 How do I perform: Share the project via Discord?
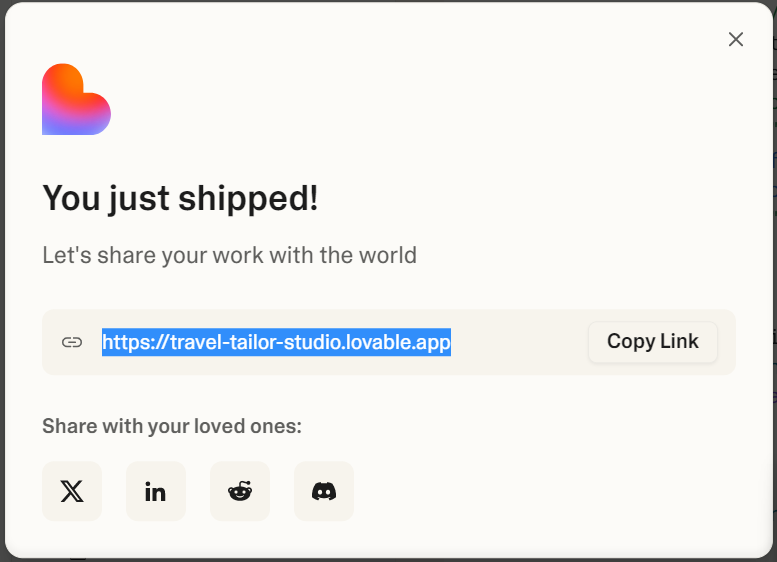coord(324,491)
